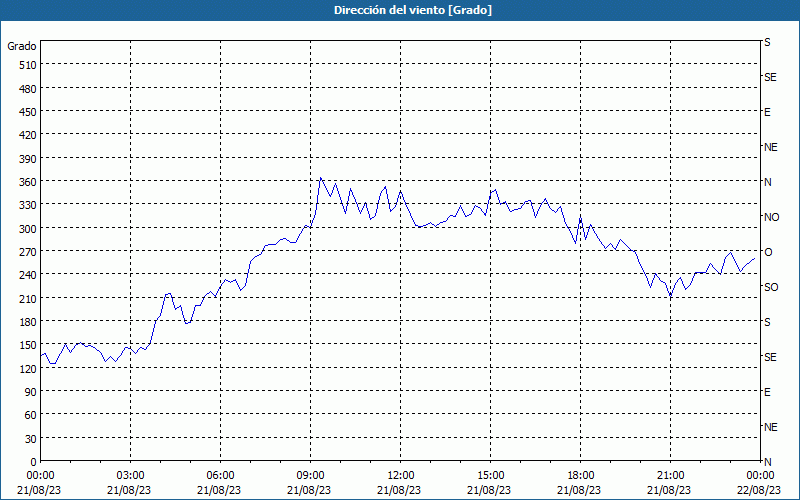The width and height of the screenshot is (800, 500).
Task: Click the 60 label on left axis
Action: [x=31, y=415]
